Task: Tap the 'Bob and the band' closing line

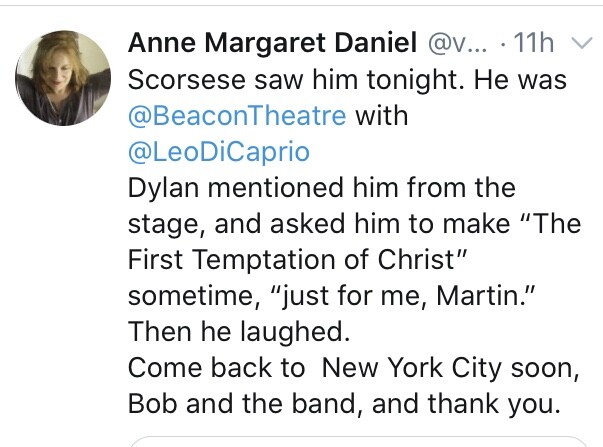Action: (x=343, y=404)
